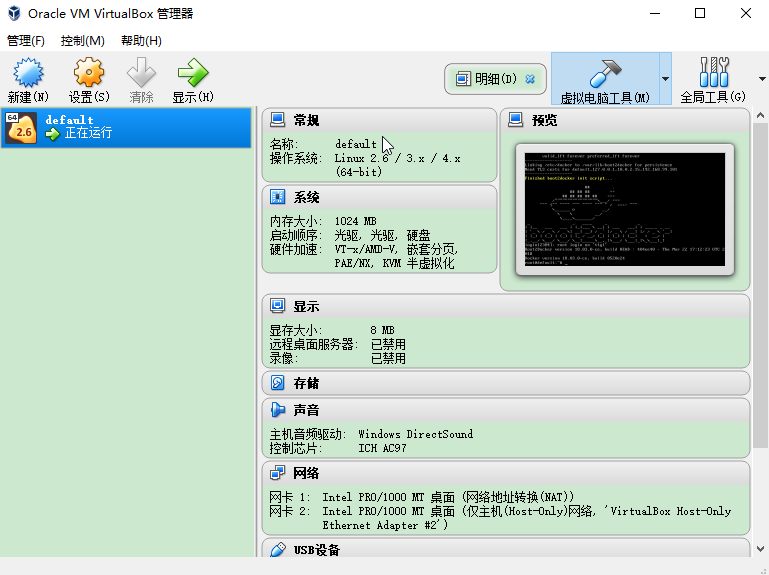Open the 显示 (Display) header link
This screenshot has width=769, height=575.
point(307,307)
